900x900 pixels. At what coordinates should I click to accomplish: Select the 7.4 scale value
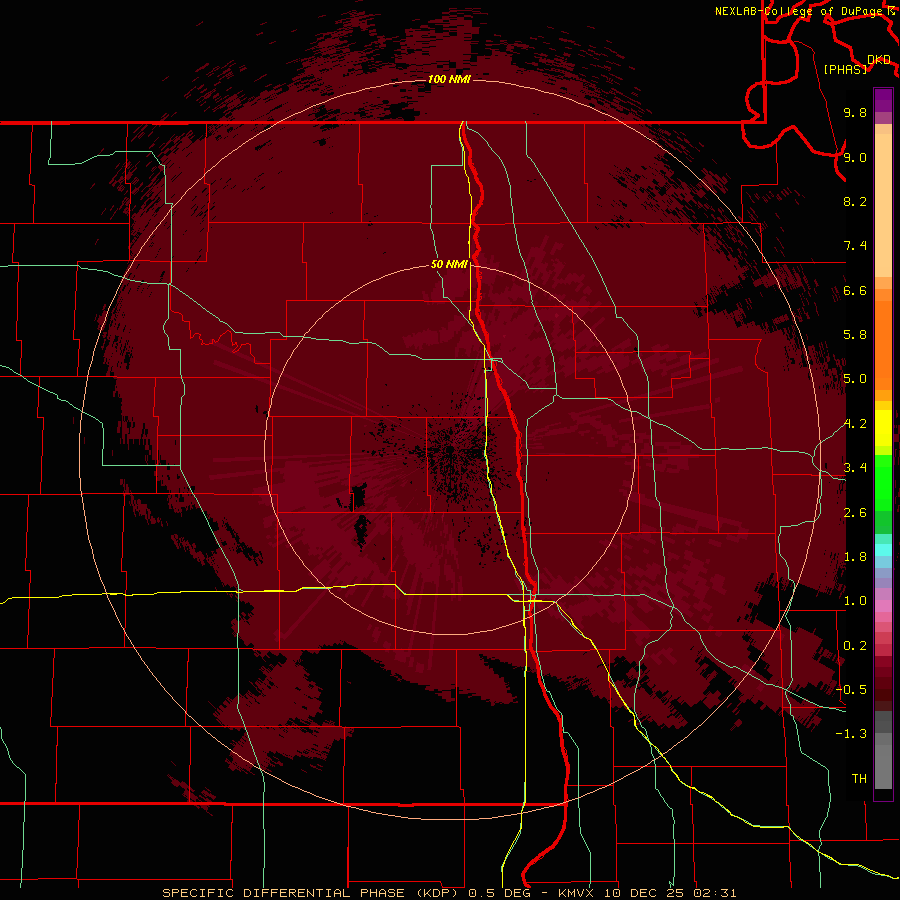[x=855, y=246]
